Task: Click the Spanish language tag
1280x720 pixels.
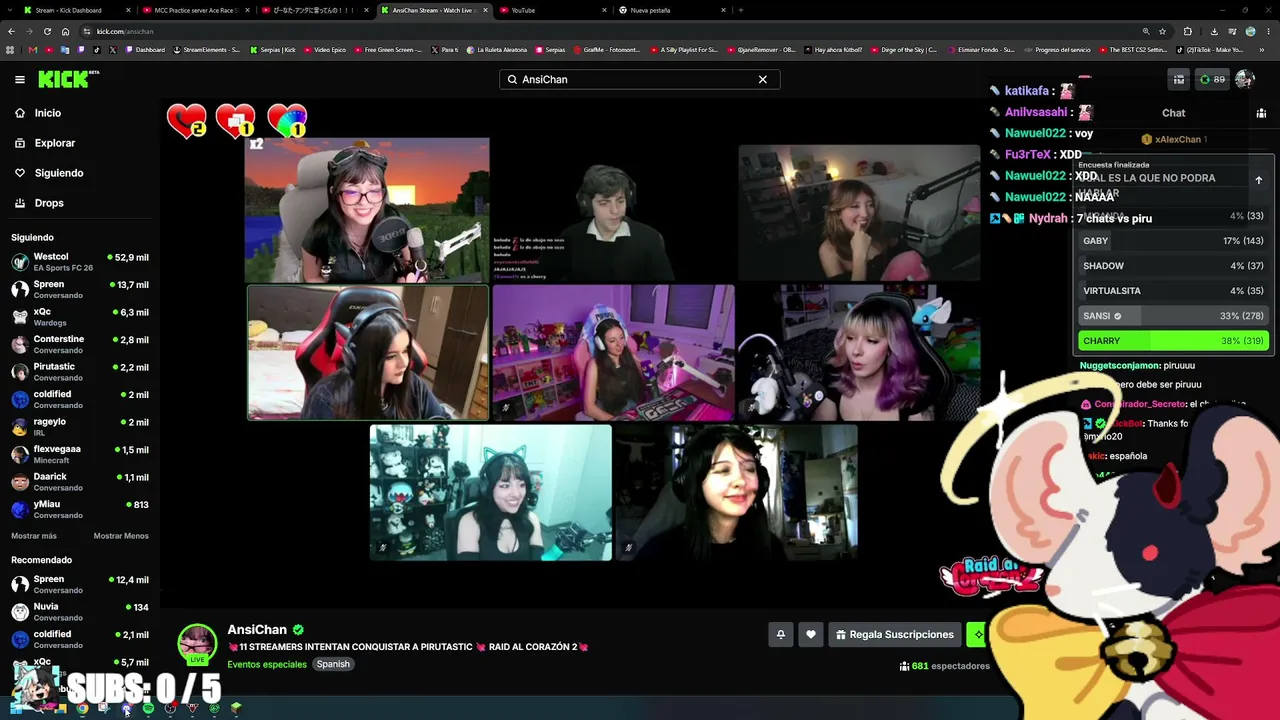Action: point(333,664)
